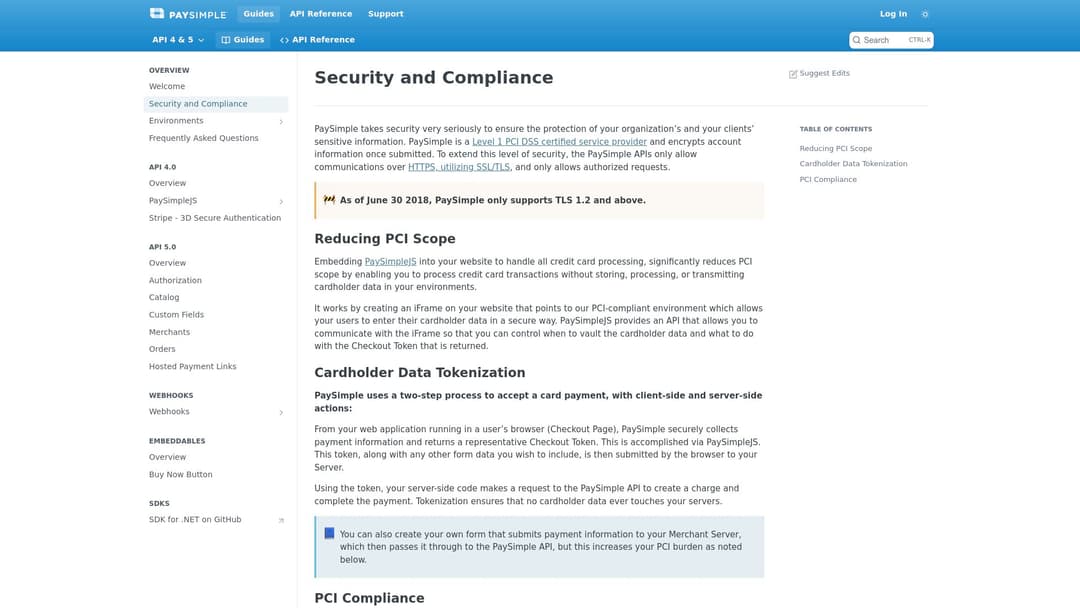The width and height of the screenshot is (1080, 608).
Task: Open the Level 1 PCI DSS certified link
Action: point(559,142)
